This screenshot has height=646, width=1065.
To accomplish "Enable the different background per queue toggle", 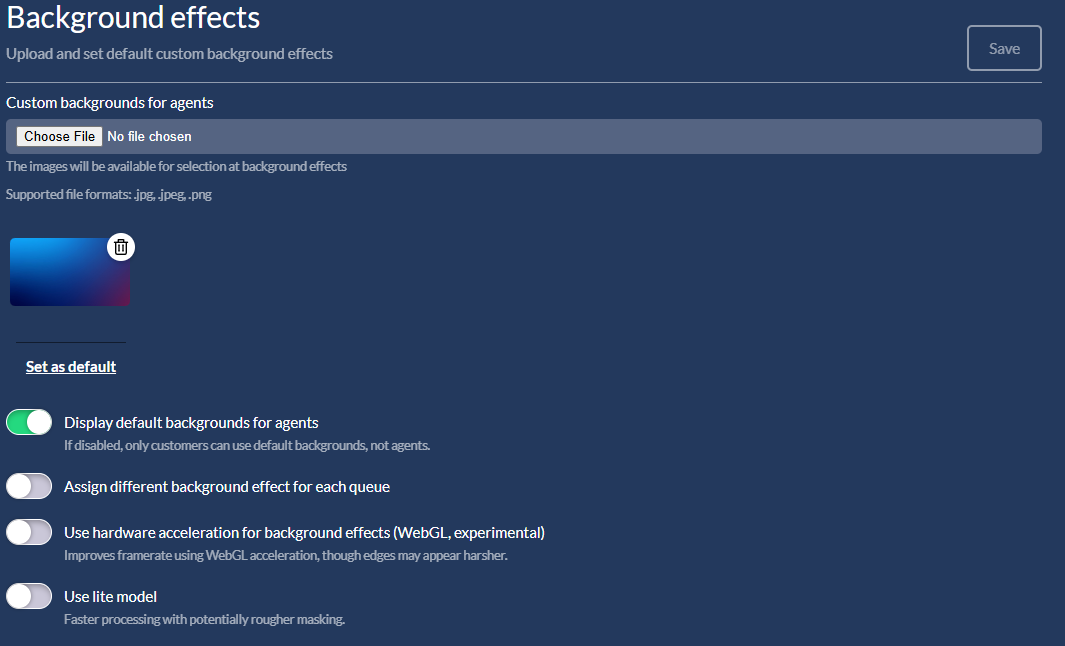I will tap(29, 487).
